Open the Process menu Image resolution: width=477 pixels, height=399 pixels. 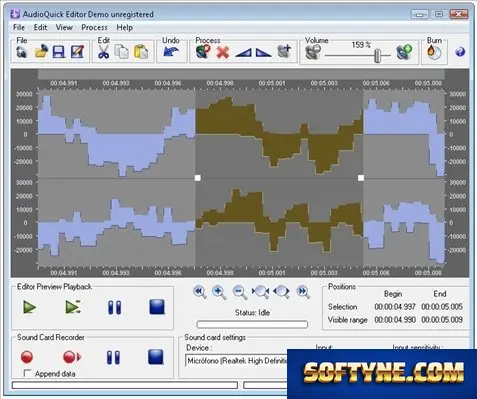click(x=94, y=27)
